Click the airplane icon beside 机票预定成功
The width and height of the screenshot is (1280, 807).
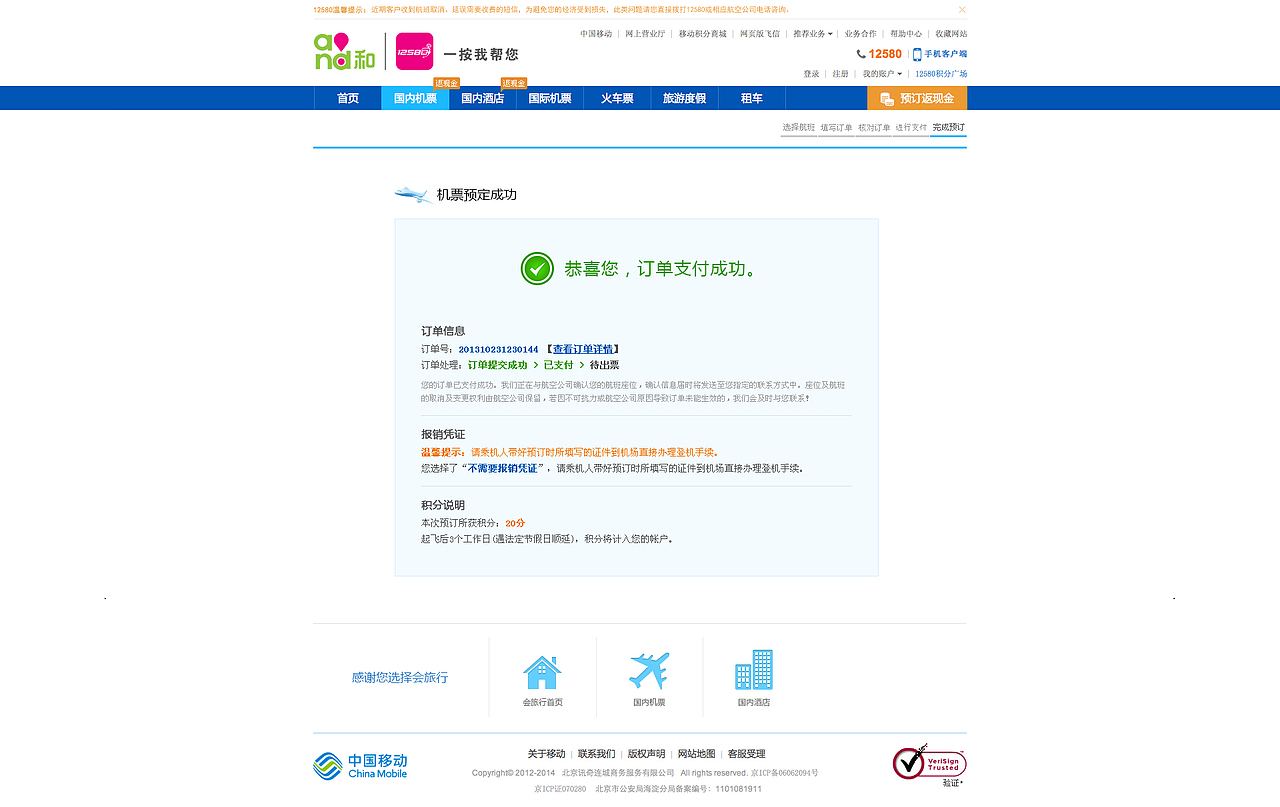(412, 194)
